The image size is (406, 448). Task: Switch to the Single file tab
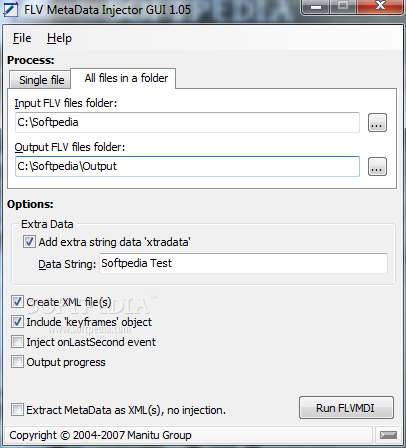click(x=40, y=80)
